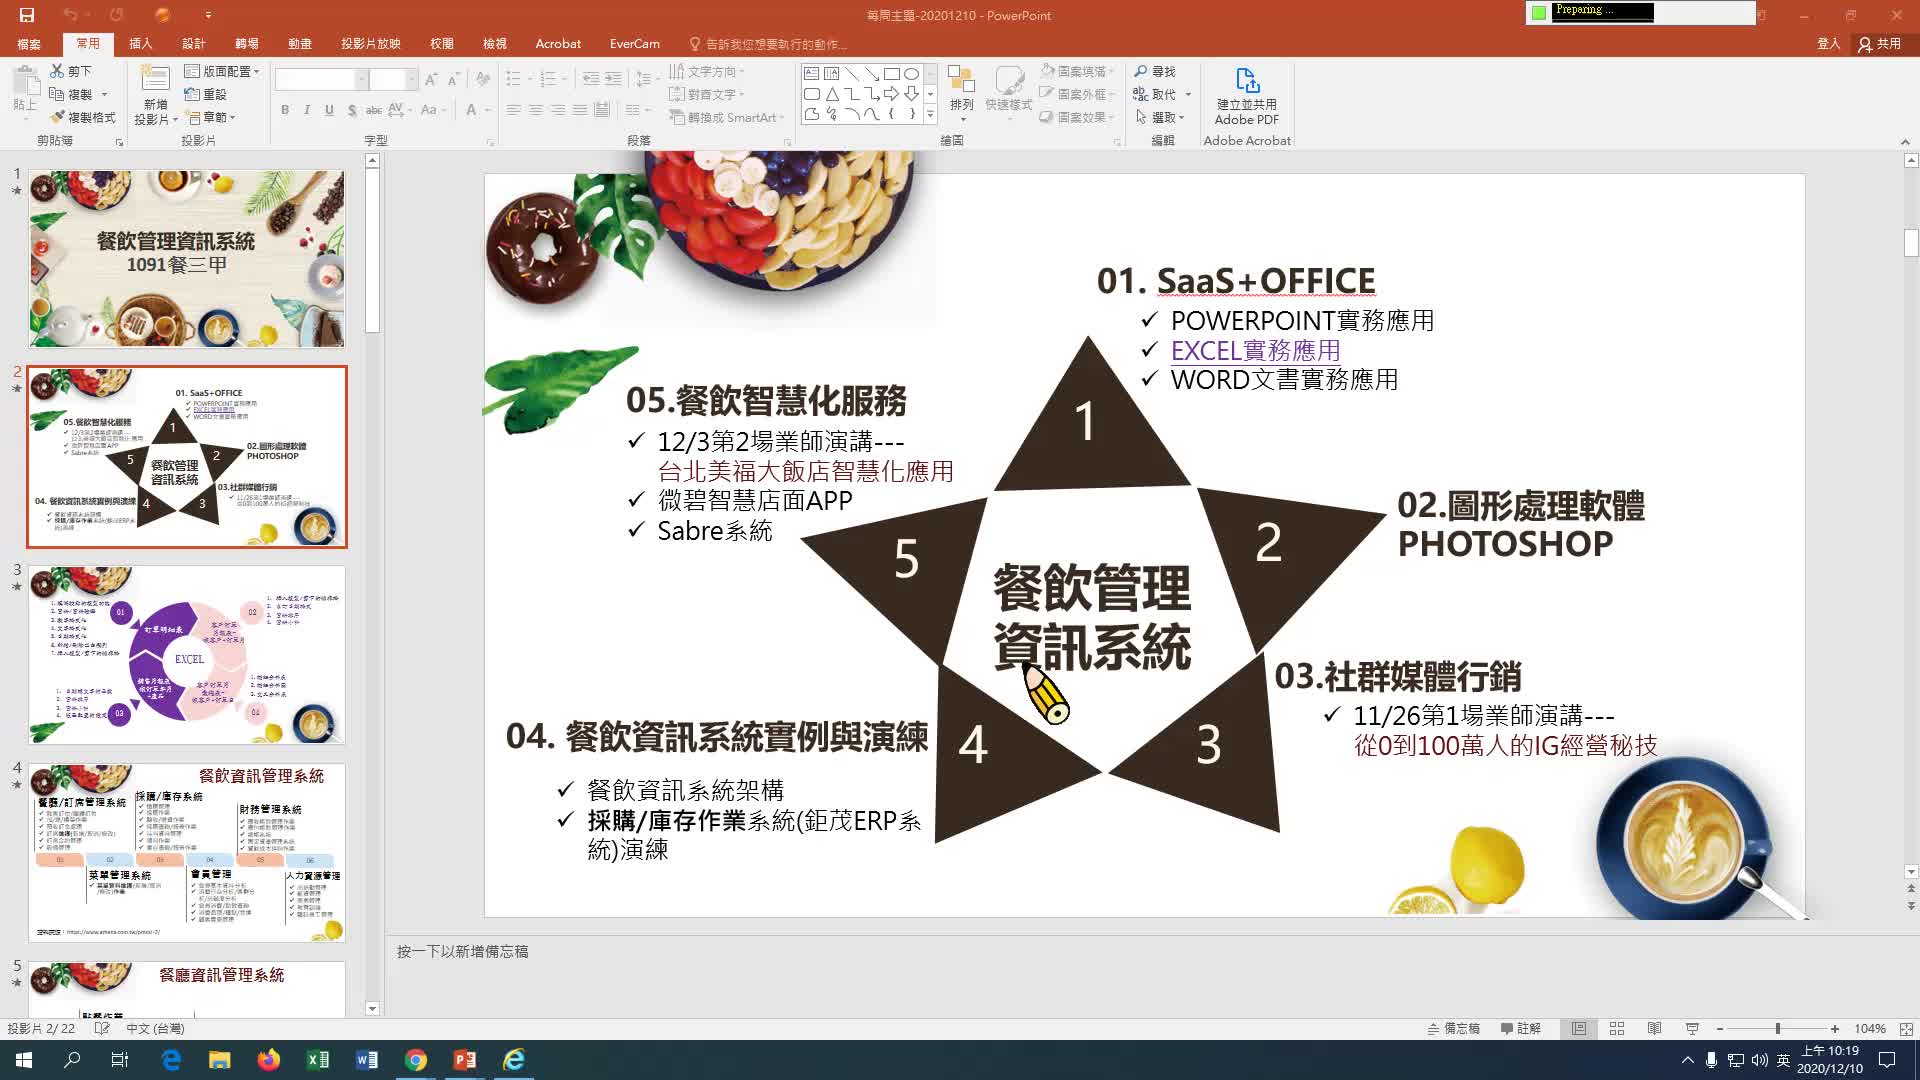Open the font size combo box arrow
Image resolution: width=1920 pixels, height=1080 pixels.
411,79
